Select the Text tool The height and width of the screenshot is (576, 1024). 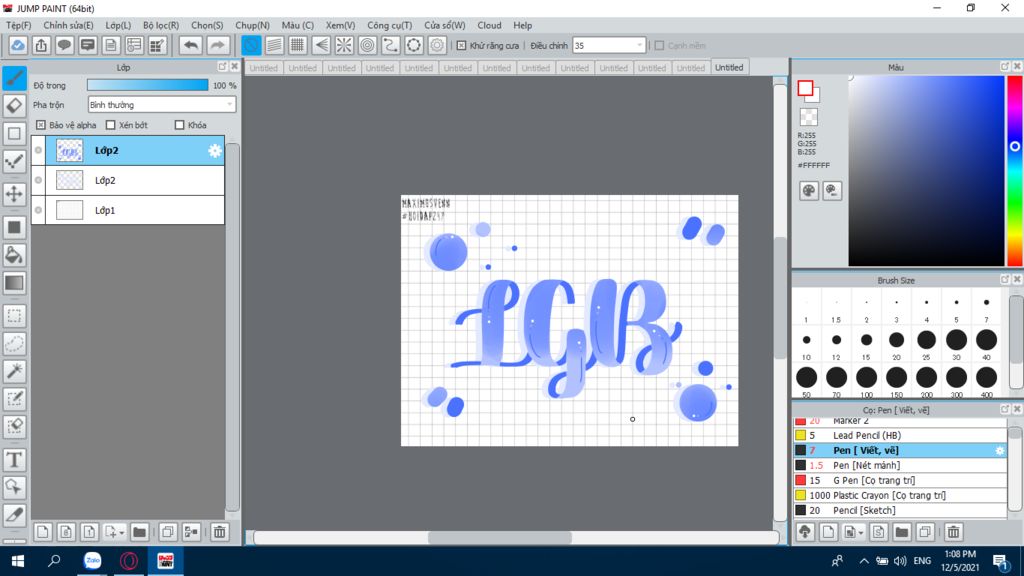[14, 460]
